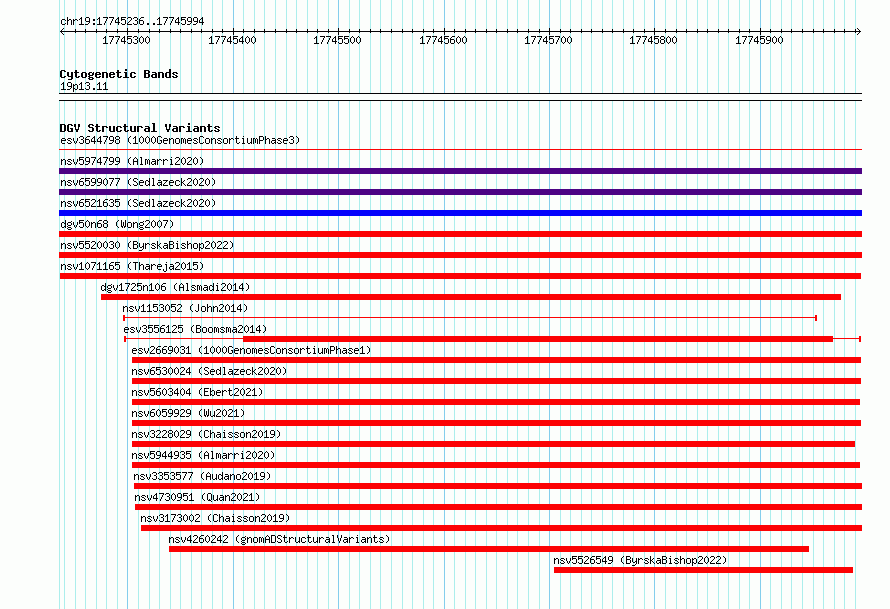Select the nsv4260242 (gnomADStructuralVariants) label
The height and width of the screenshot is (609, 890).
tap(279, 539)
